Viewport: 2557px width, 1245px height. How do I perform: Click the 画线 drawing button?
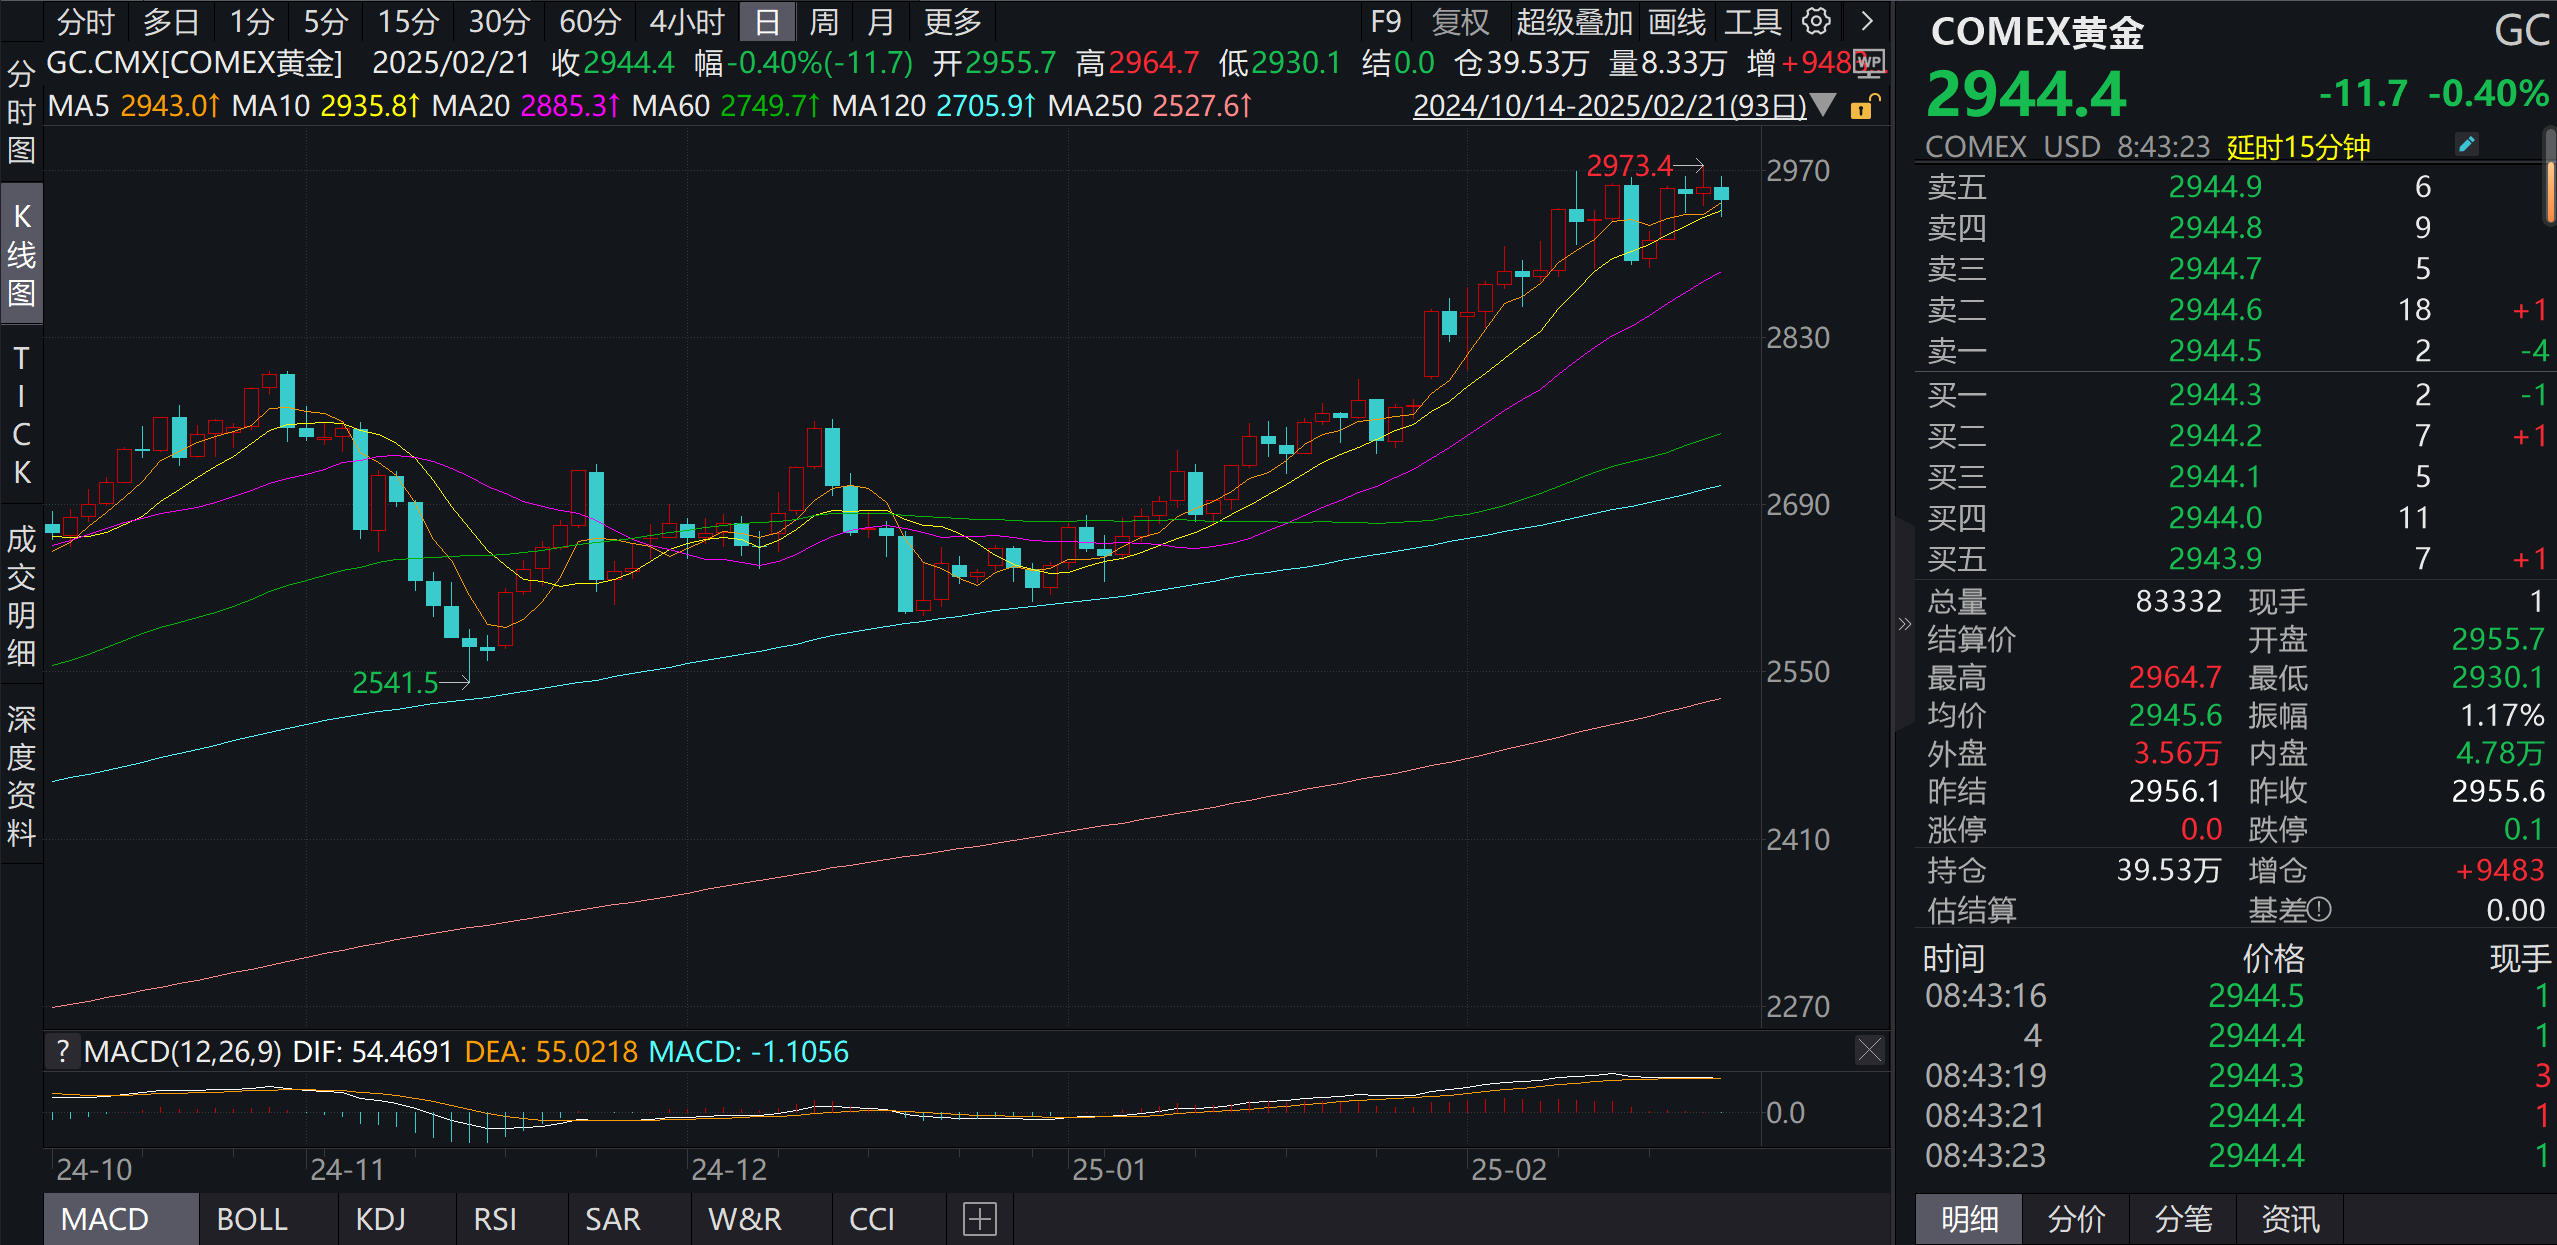[x=1677, y=21]
